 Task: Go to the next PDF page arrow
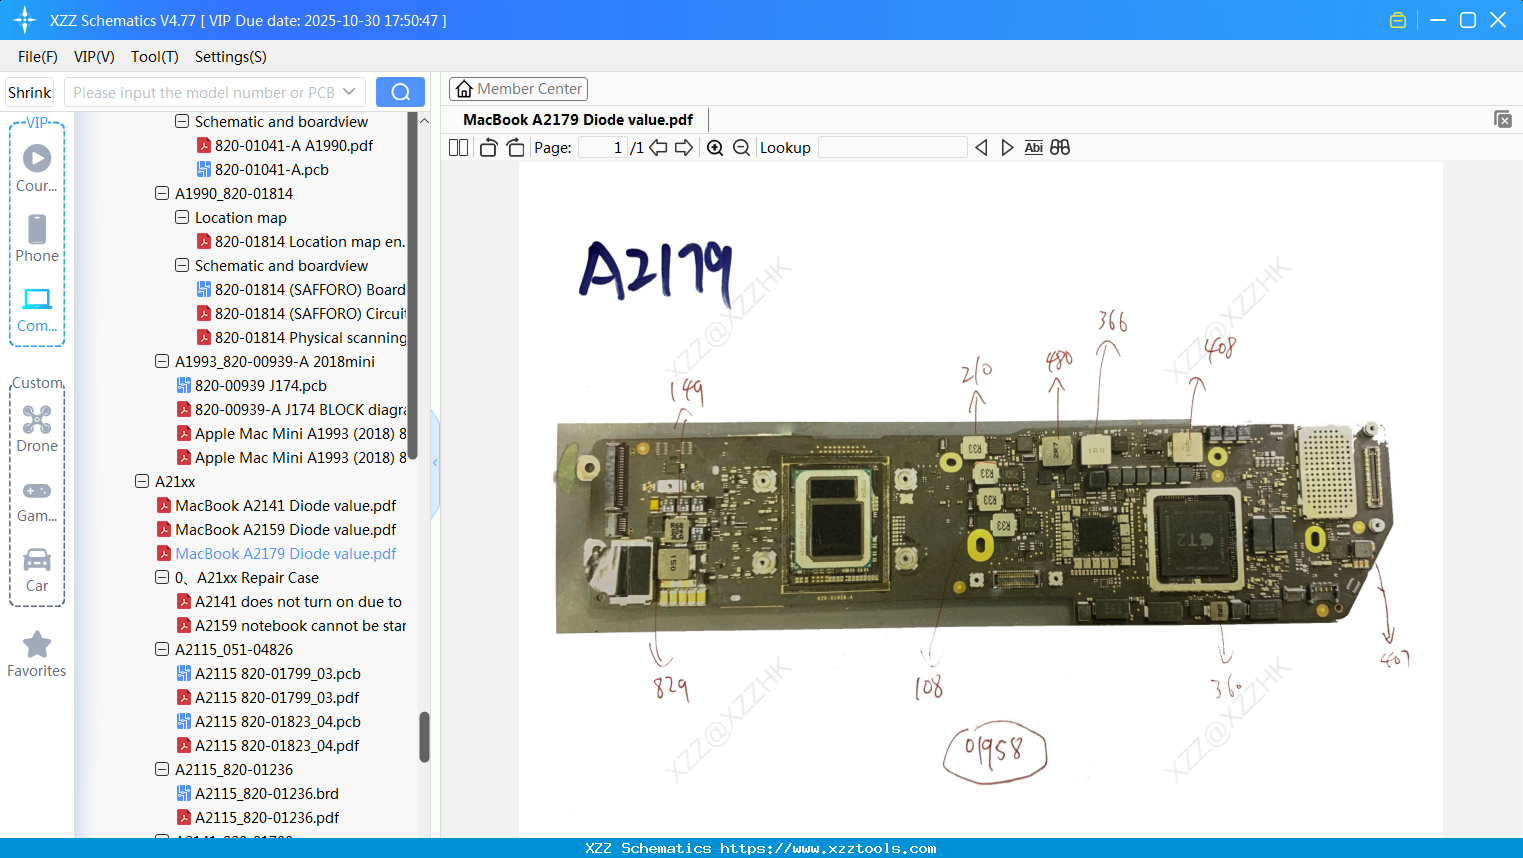coord(684,148)
